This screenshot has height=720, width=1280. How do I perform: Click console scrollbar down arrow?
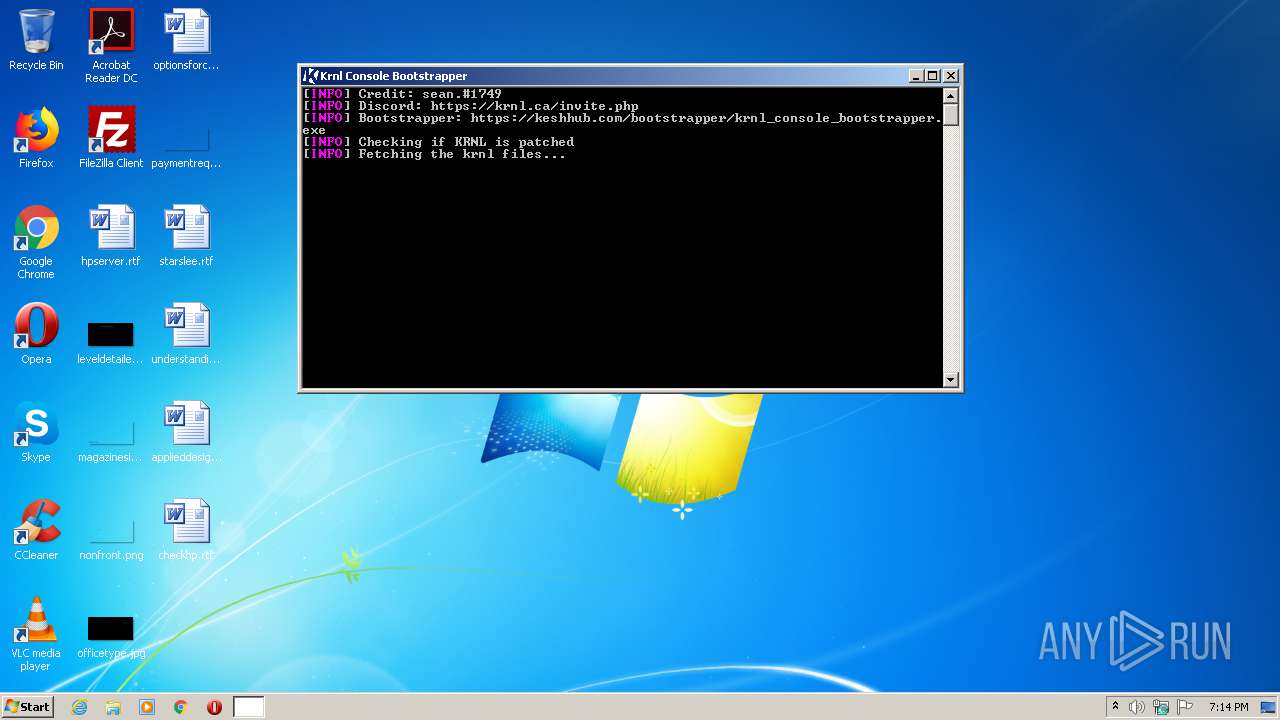tap(951, 379)
